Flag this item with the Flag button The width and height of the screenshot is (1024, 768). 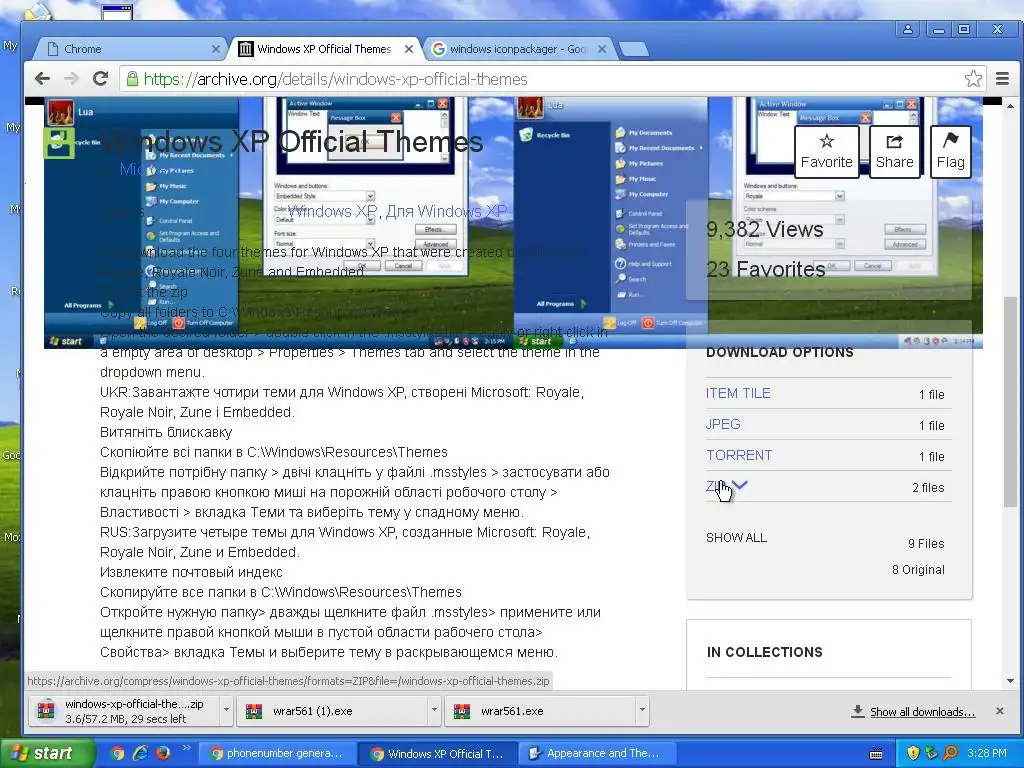pos(950,152)
